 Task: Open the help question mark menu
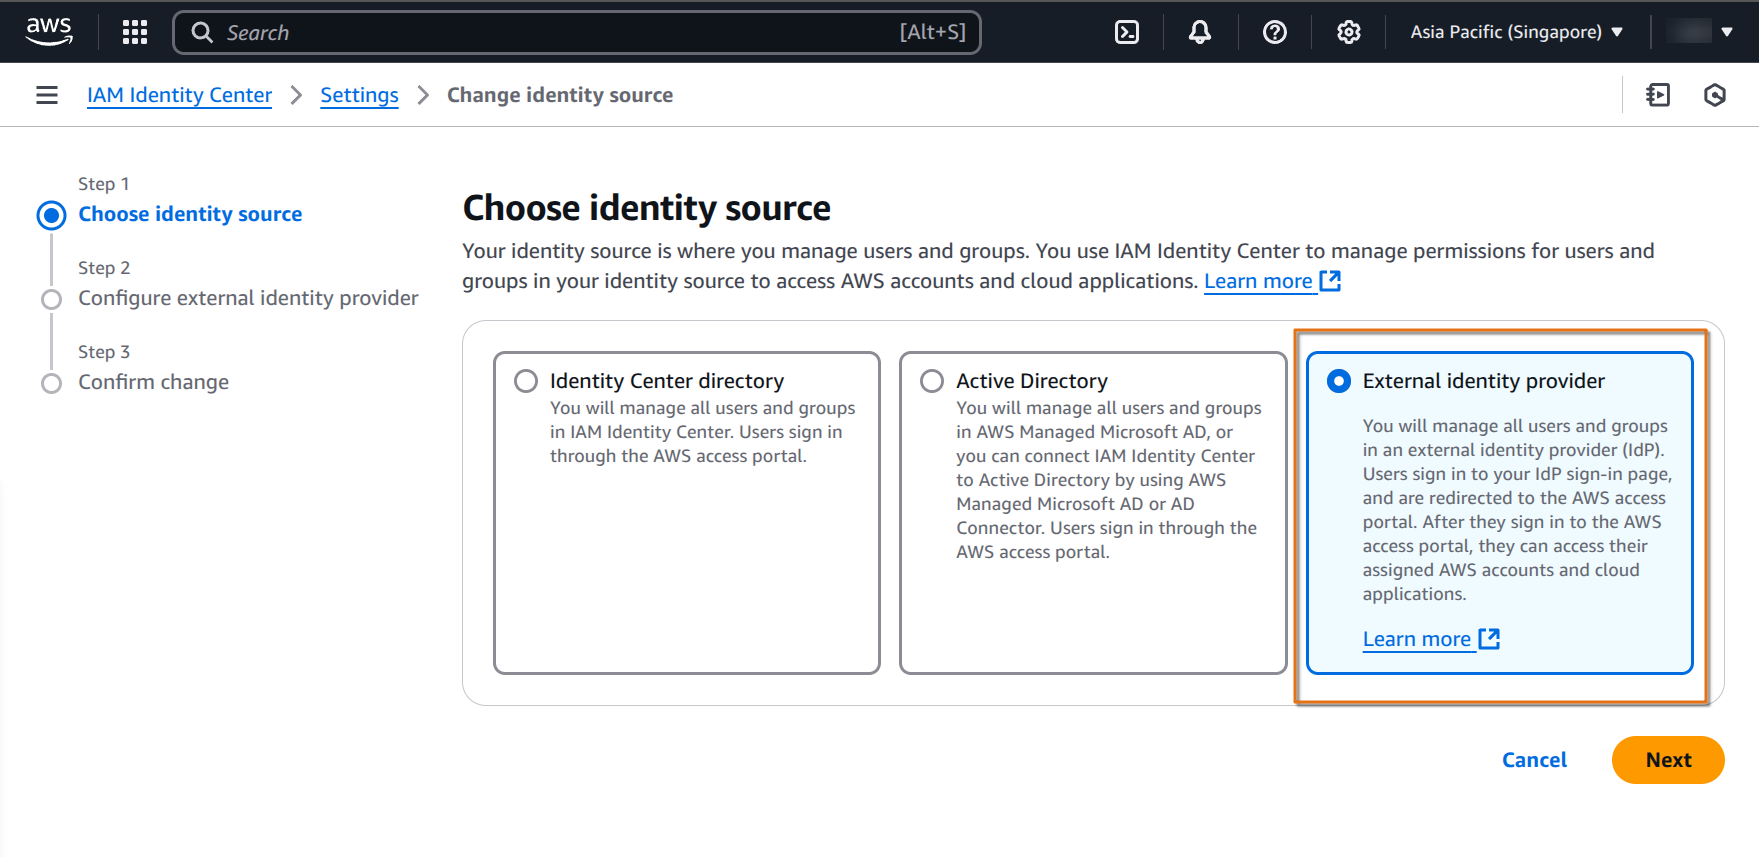click(1275, 32)
